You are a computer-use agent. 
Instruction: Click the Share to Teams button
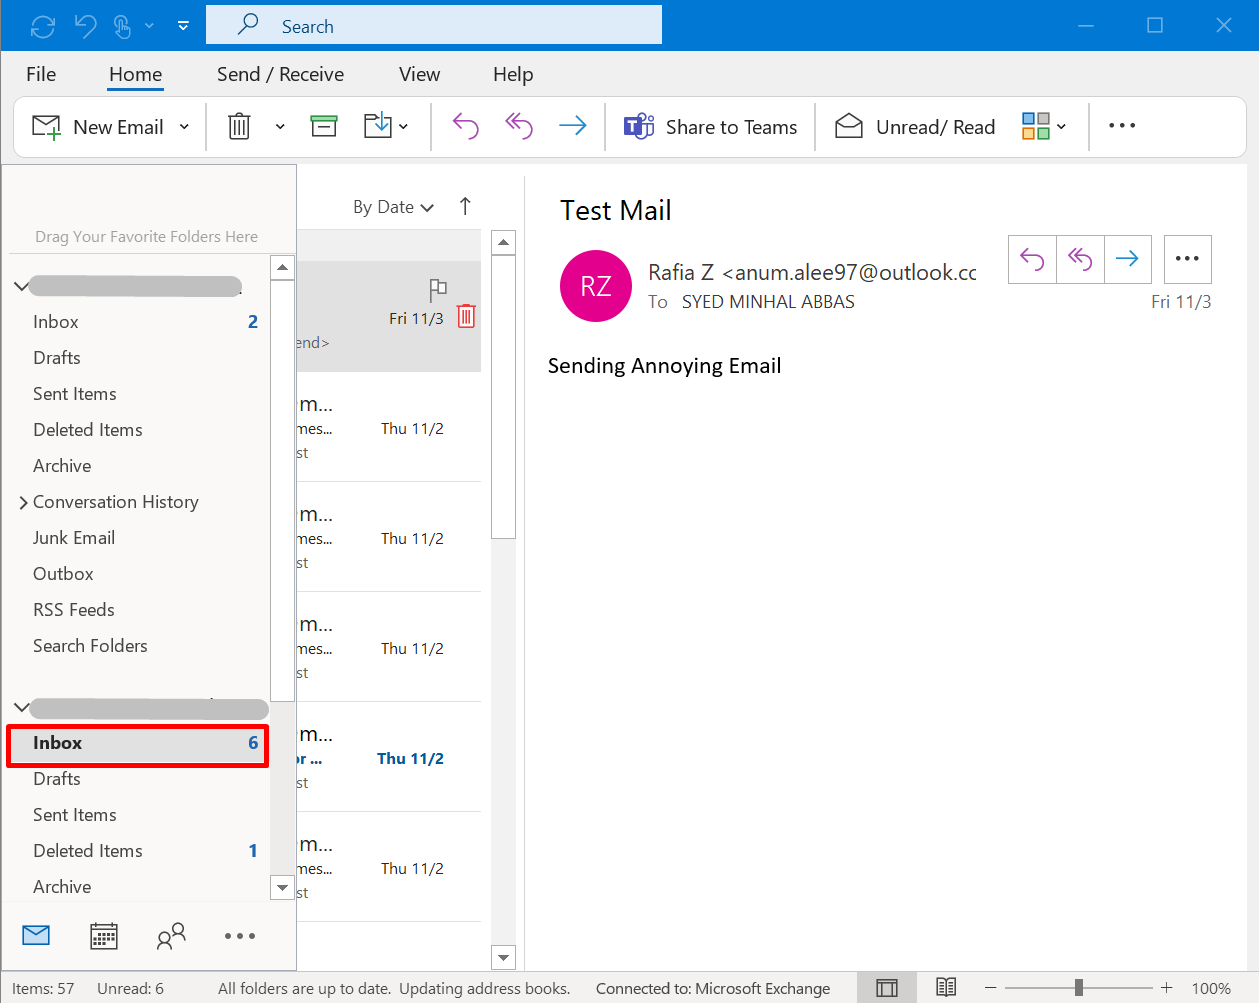pos(711,127)
